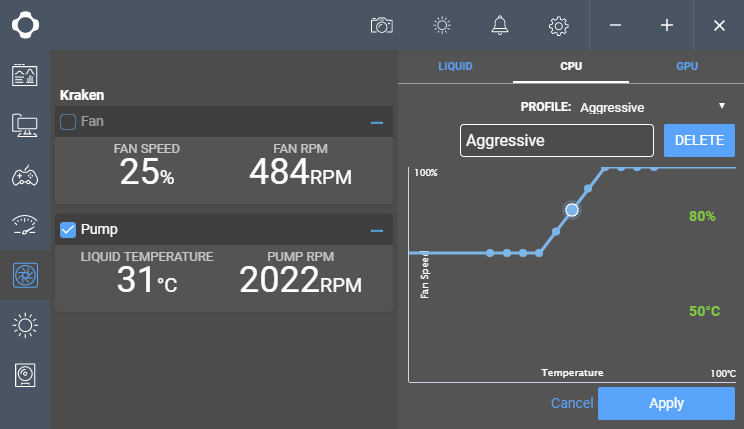Viewport: 744px width, 429px height.
Task: Click the highlighted fan curve control point
Action: pos(572,210)
